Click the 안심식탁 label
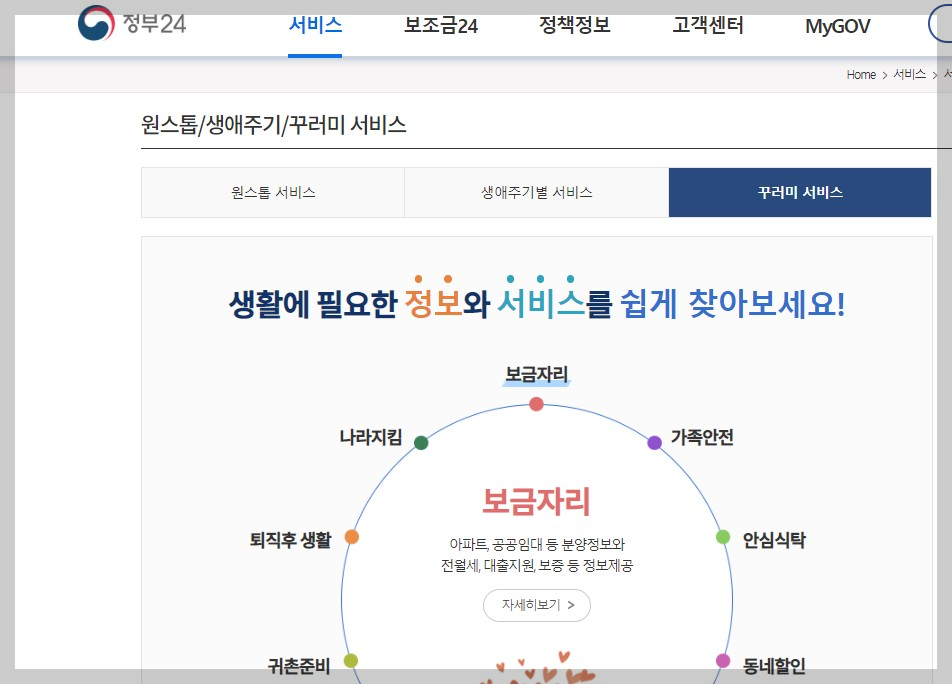This screenshot has height=684, width=952. point(774,540)
